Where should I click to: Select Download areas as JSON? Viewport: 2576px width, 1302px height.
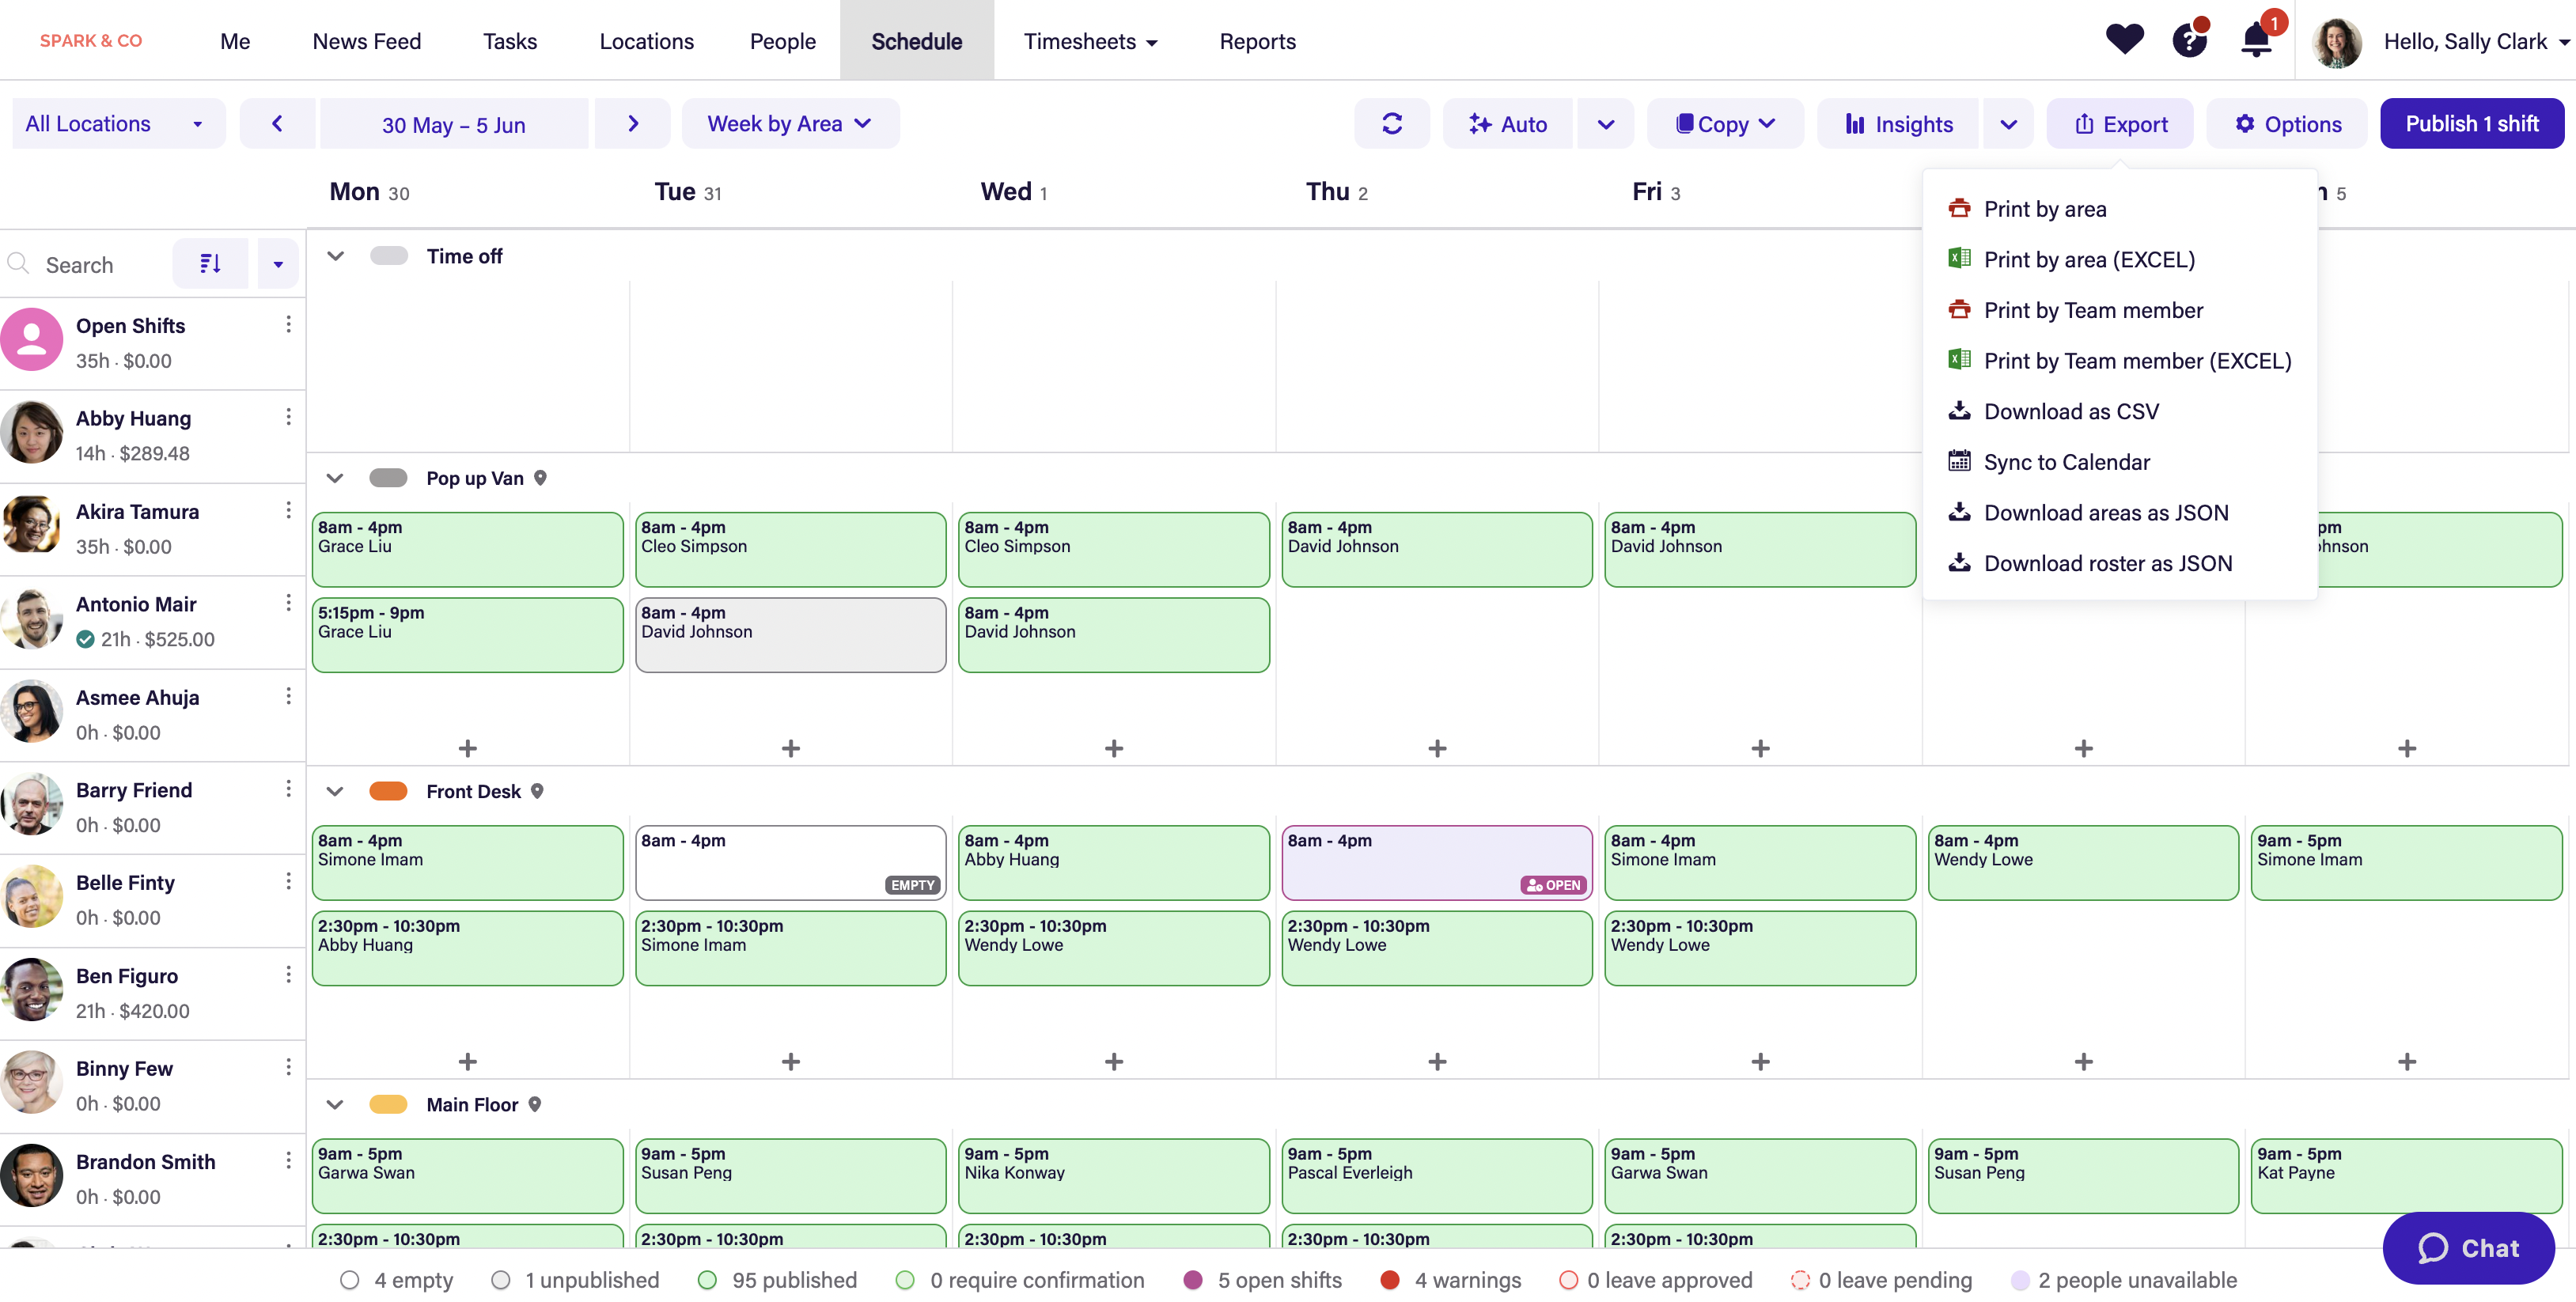2119,512
